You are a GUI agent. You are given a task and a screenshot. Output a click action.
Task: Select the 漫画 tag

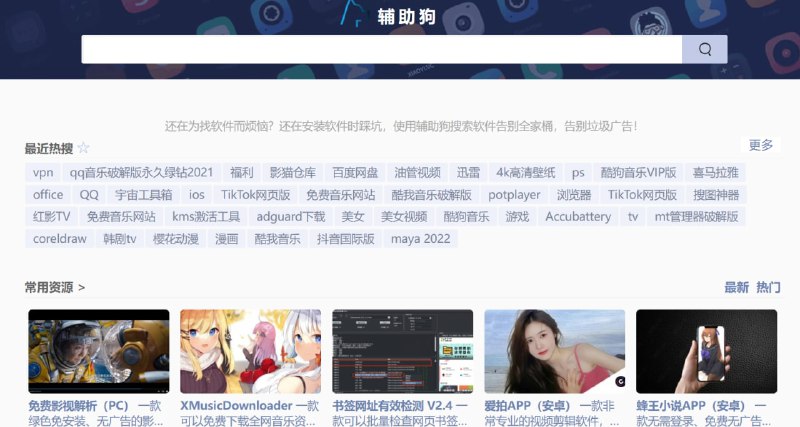(x=227, y=238)
